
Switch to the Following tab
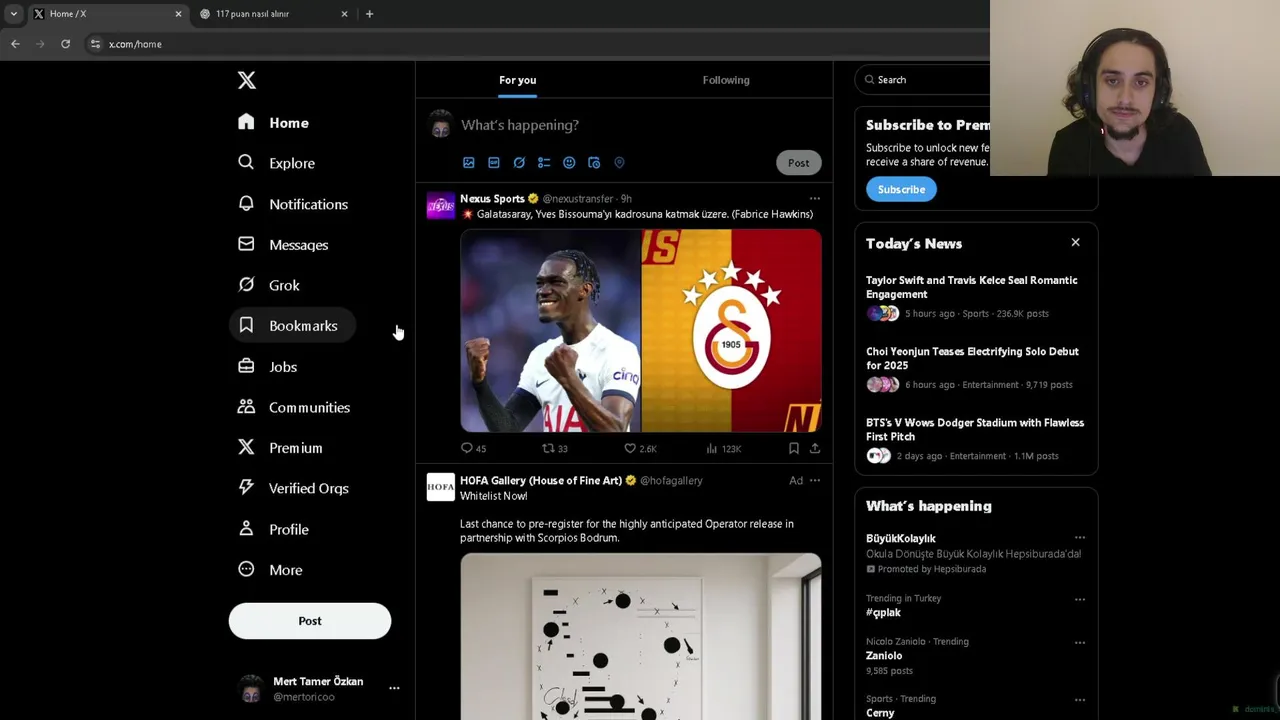726,80
